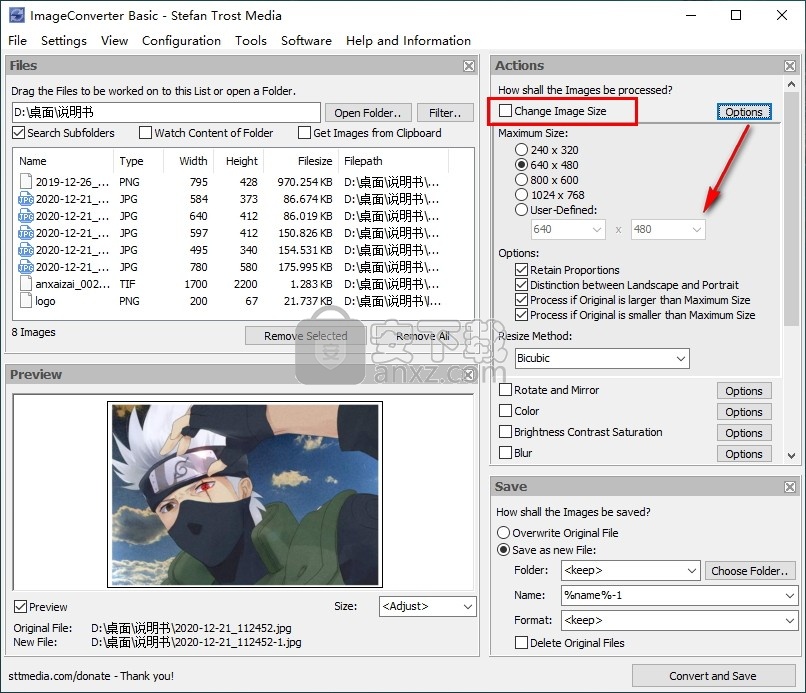Toggle Process if Original is larger
Screen dimensions: 806x693
pyautogui.click(x=521, y=300)
